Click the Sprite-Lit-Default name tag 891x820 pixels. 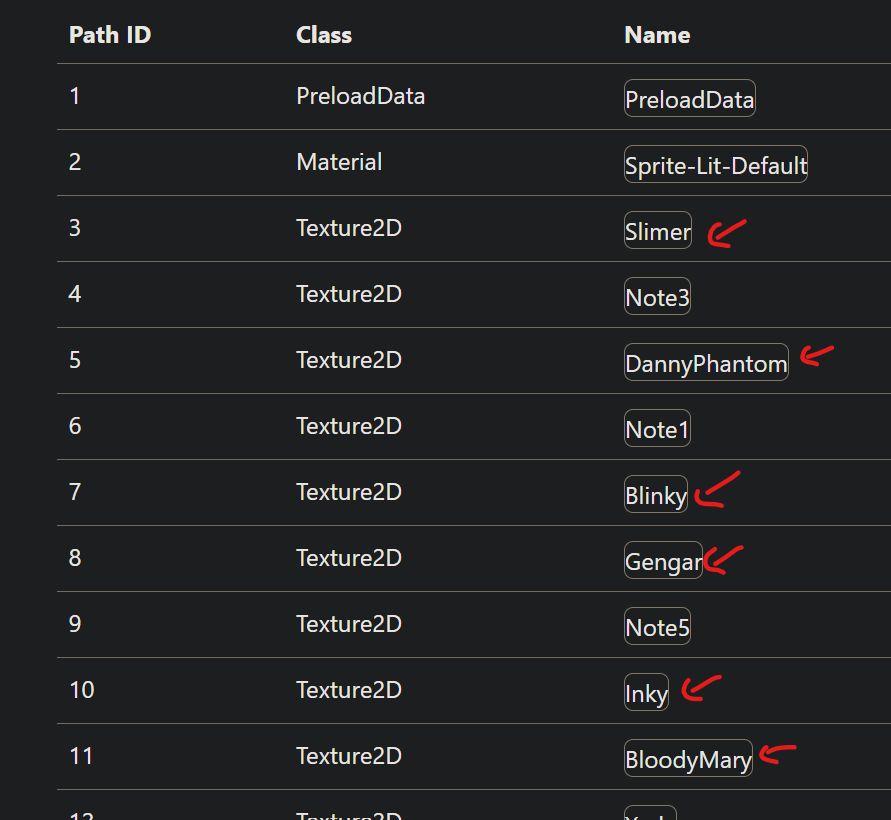715,165
